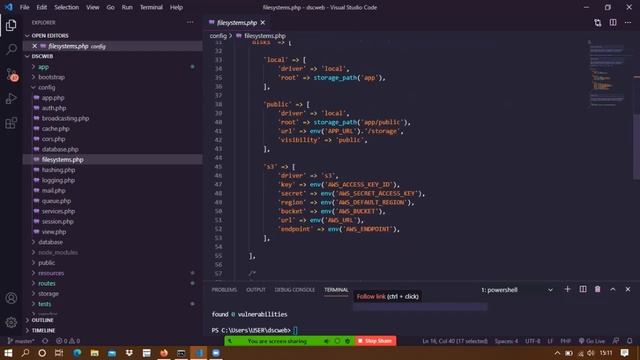The width and height of the screenshot is (640, 360).
Task: Open the Accounts menu icon
Action: [x=11, y=298]
